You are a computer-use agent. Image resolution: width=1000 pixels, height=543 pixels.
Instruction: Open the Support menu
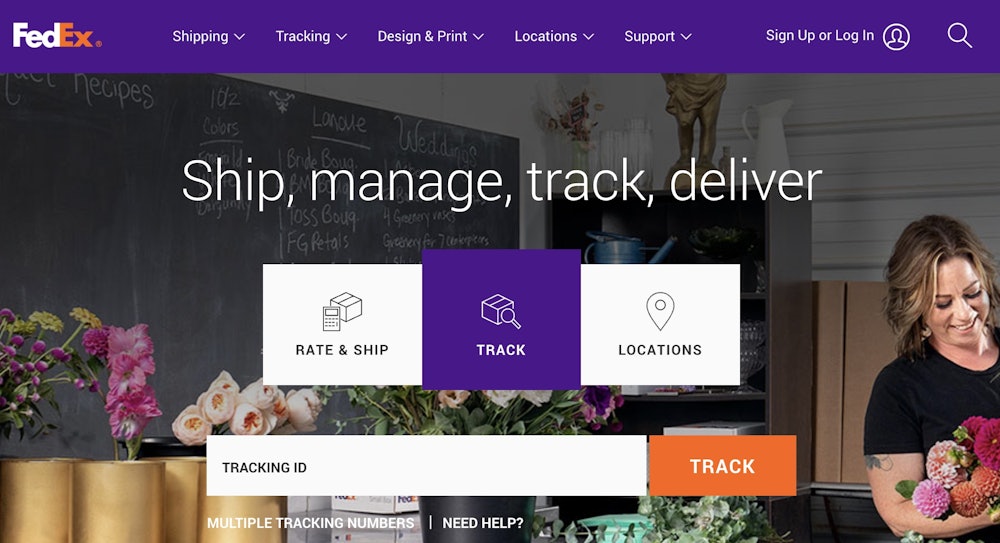click(x=658, y=36)
